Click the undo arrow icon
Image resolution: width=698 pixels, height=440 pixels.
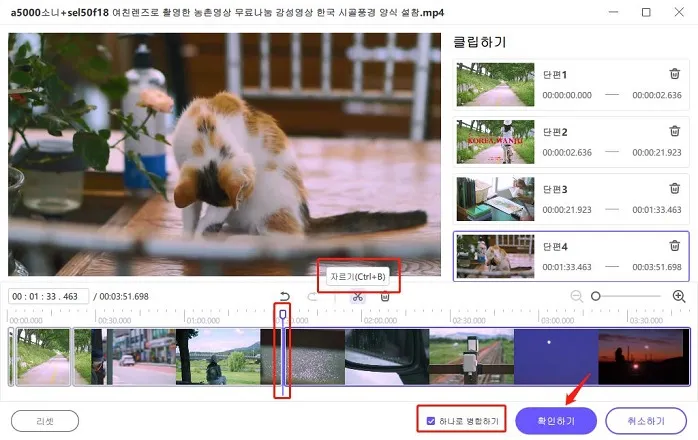[x=284, y=296]
